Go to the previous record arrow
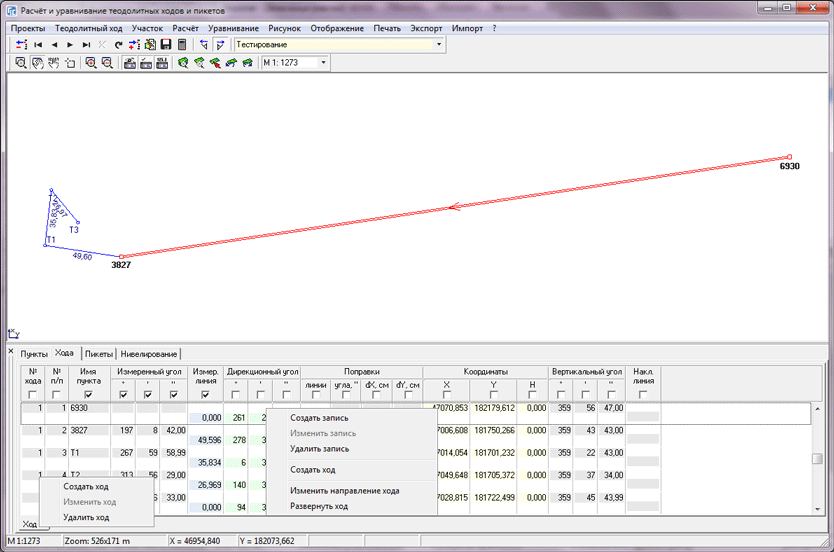 (54, 45)
